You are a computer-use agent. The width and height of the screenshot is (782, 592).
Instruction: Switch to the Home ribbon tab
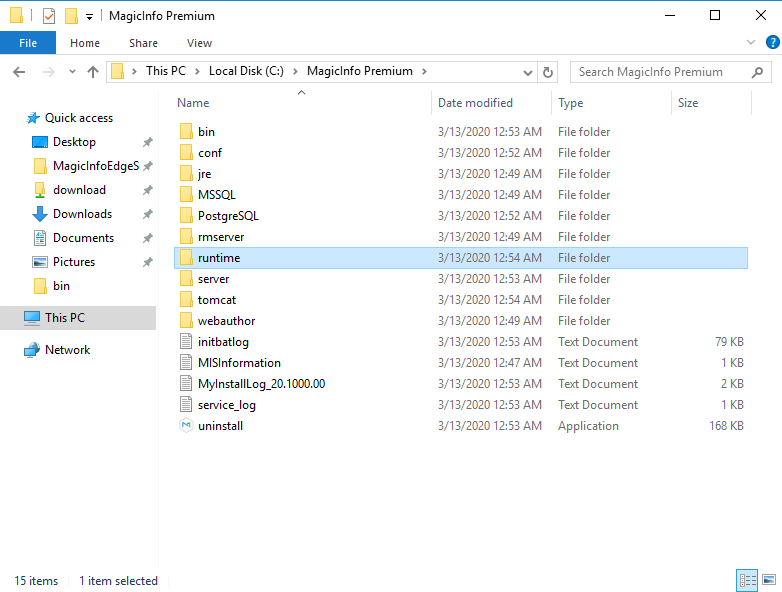[85, 43]
